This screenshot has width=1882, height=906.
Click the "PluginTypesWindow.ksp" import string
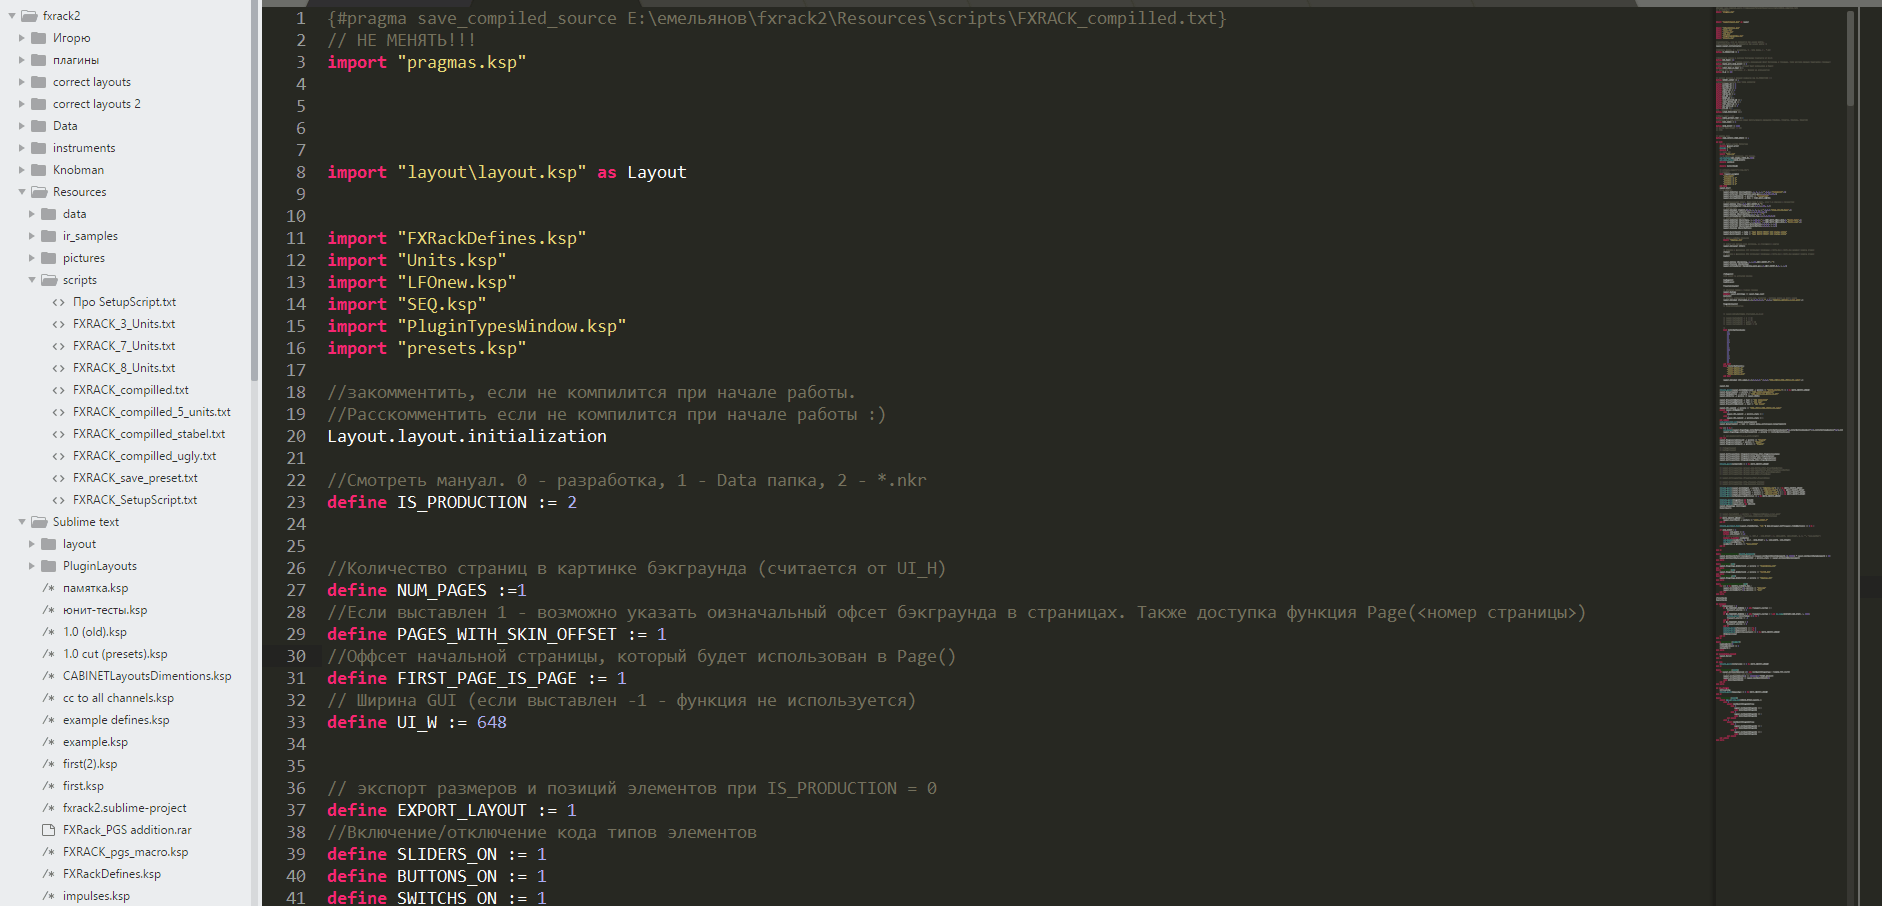coord(512,326)
